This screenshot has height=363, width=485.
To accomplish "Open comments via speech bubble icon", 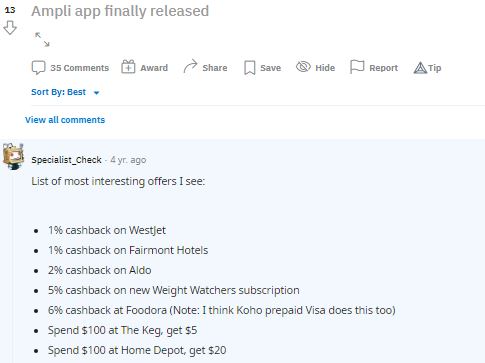I will 38,68.
